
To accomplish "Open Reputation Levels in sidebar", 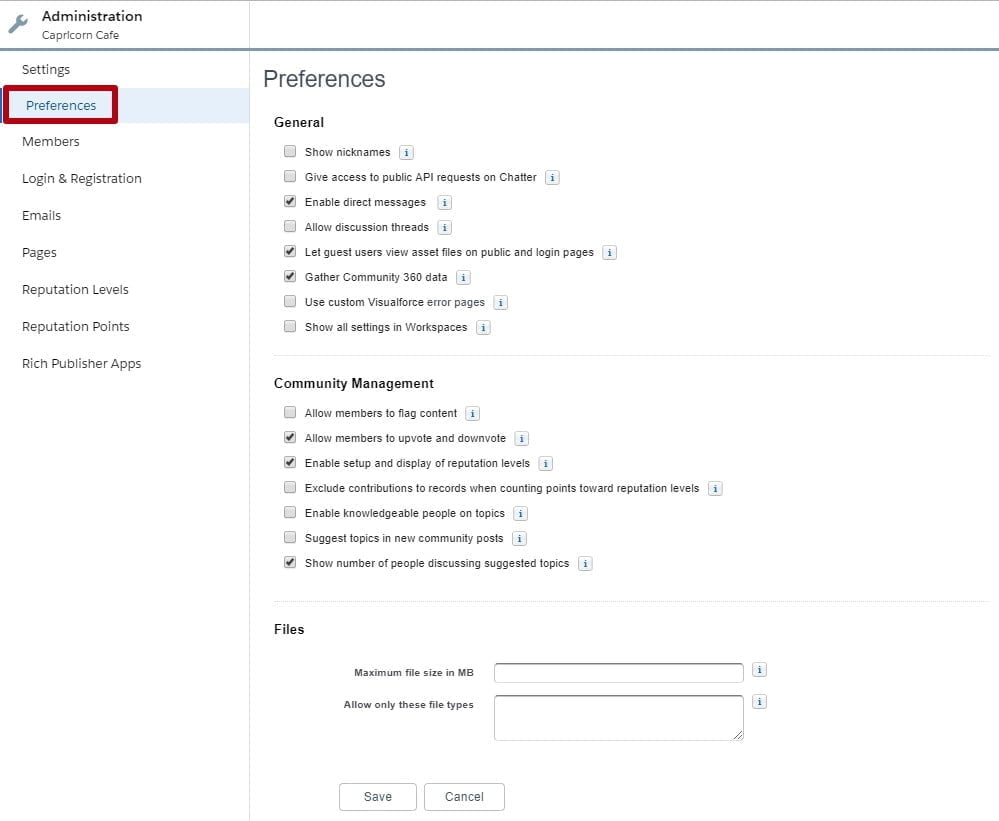I will [x=75, y=289].
